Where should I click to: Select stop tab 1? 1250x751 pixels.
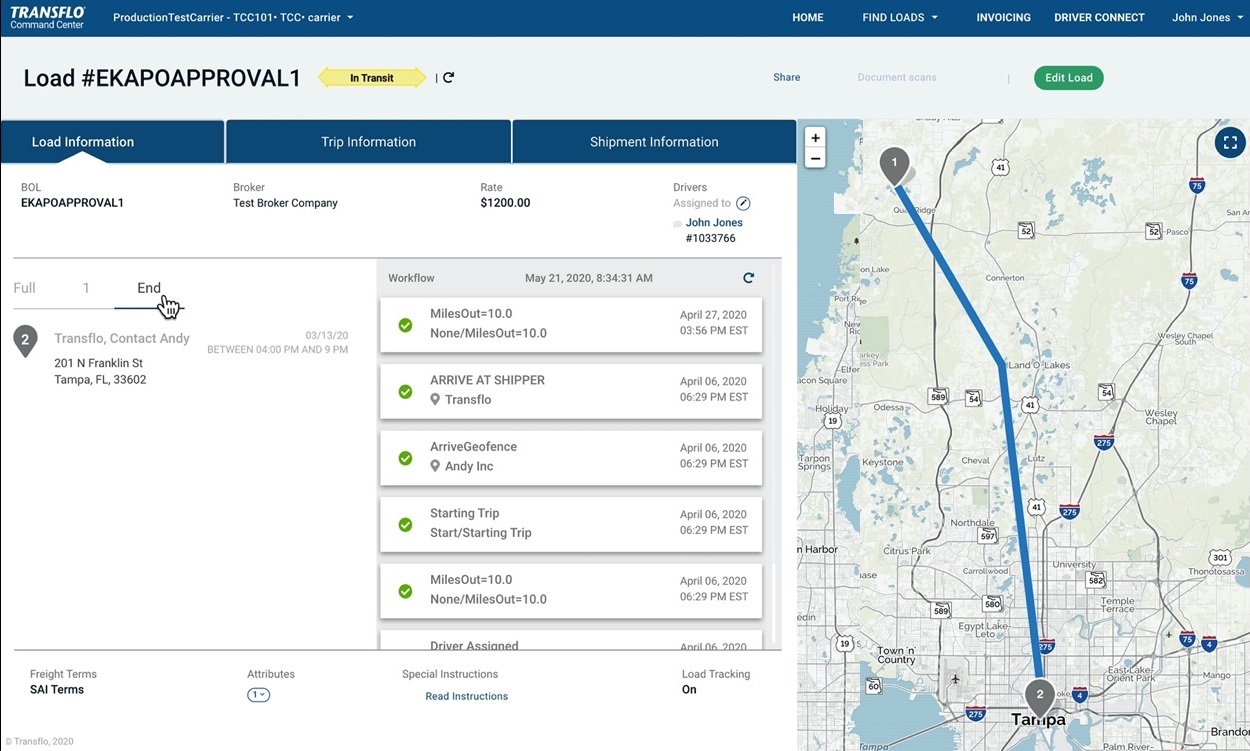tap(86, 288)
